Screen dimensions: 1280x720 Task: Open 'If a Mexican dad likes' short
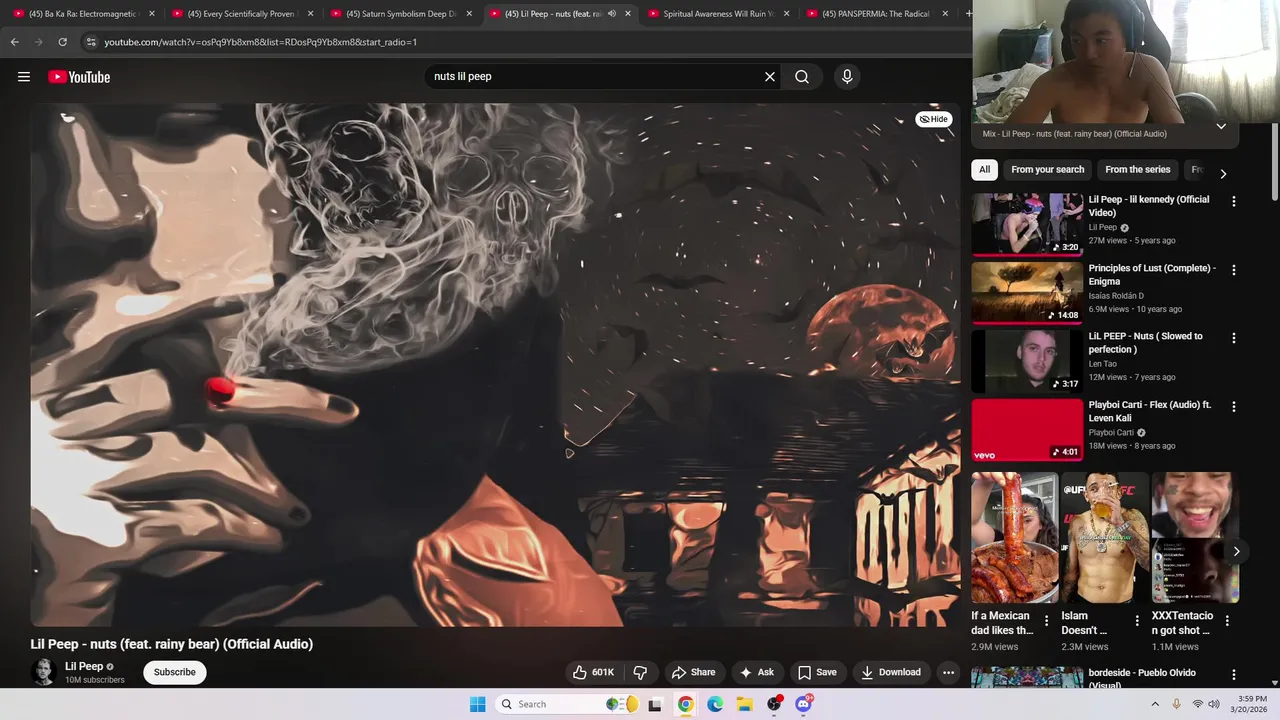pos(1015,538)
